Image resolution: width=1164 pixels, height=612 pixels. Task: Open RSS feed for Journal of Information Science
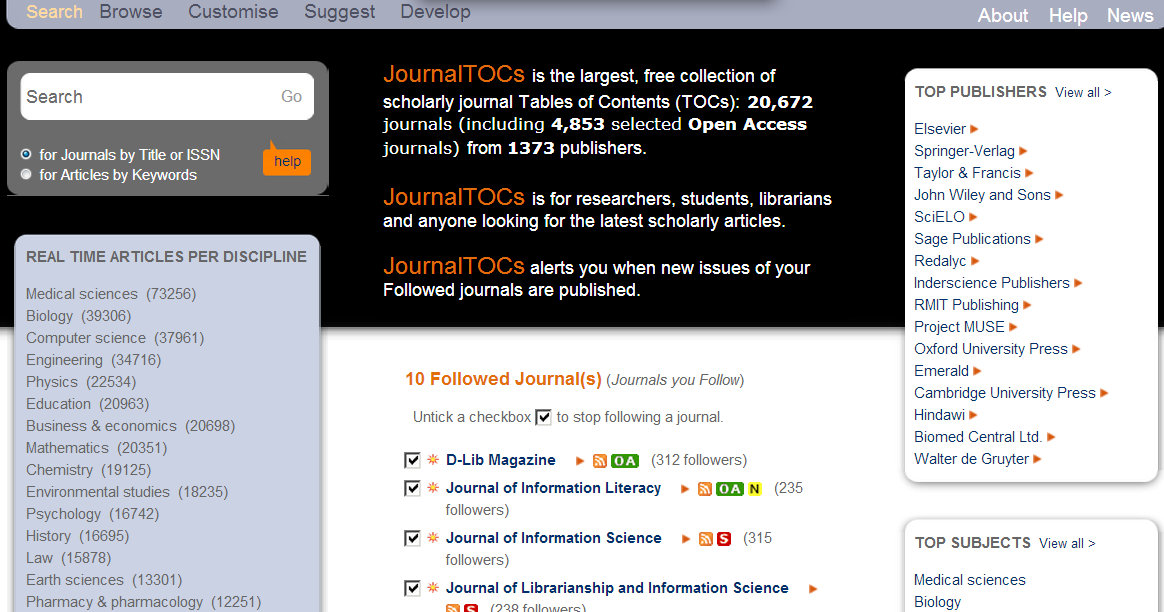706,538
